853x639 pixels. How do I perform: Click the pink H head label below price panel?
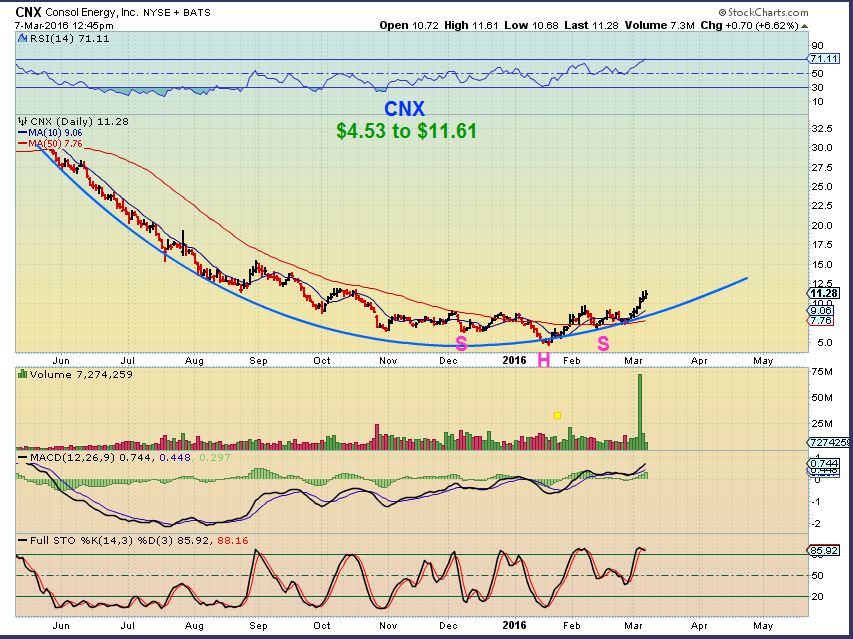click(x=543, y=360)
